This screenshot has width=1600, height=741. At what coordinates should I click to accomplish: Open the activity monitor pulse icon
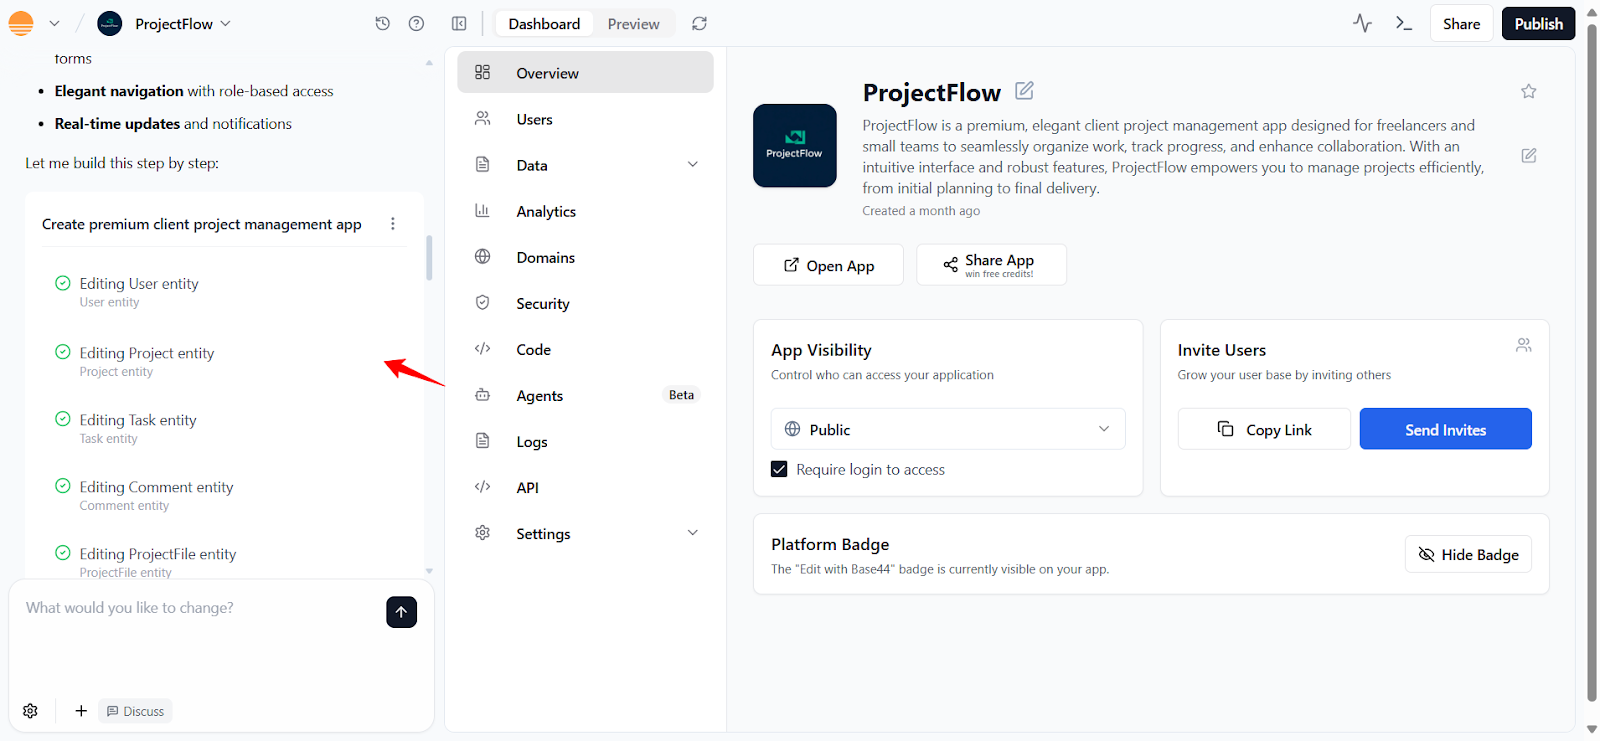point(1362,23)
